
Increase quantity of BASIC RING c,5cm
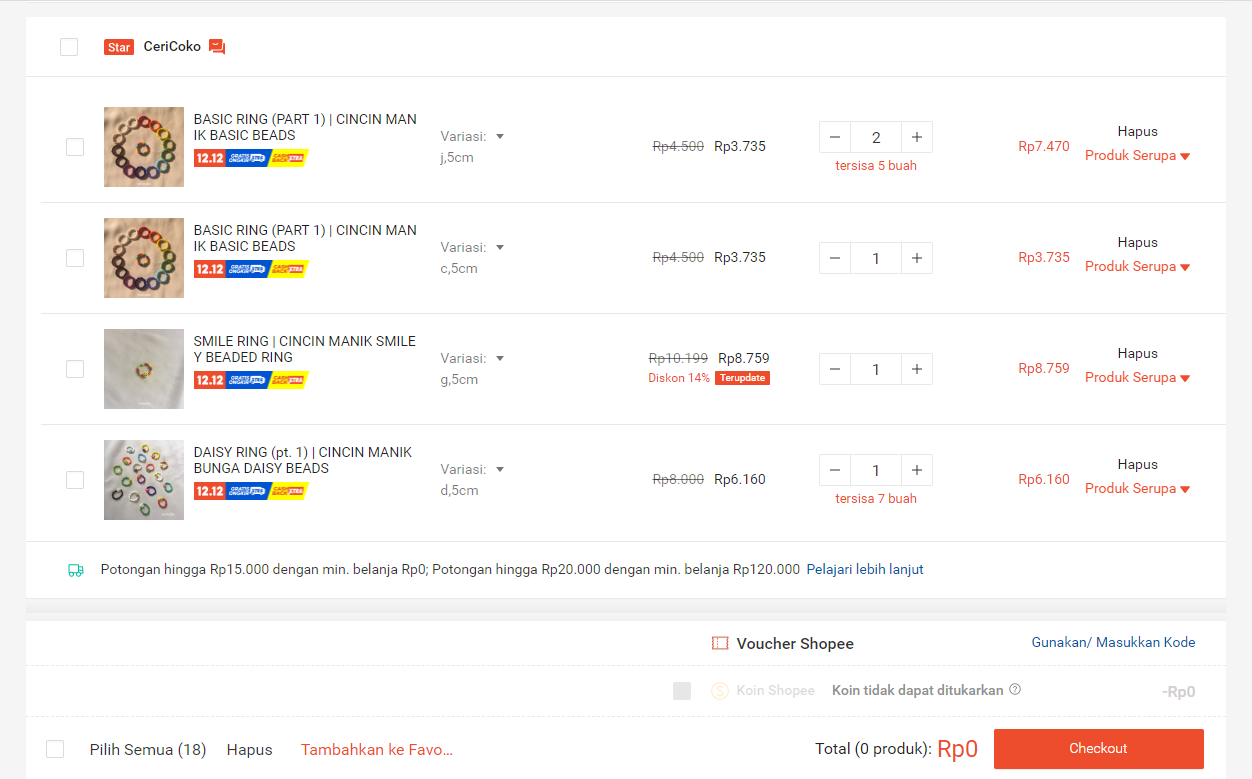click(x=917, y=258)
